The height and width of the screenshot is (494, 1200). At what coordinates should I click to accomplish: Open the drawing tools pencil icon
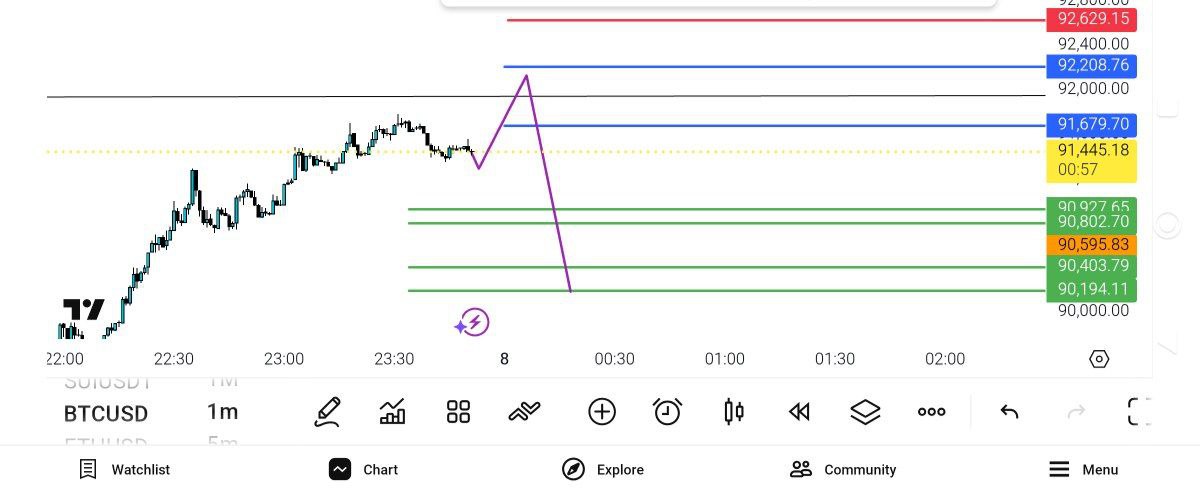click(327, 412)
